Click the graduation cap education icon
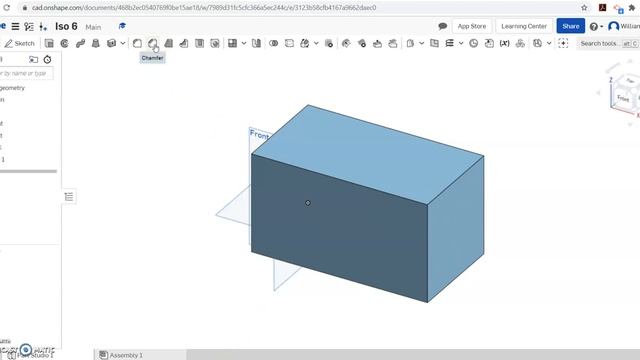Image resolution: width=640 pixels, height=360 pixels. tap(122, 26)
